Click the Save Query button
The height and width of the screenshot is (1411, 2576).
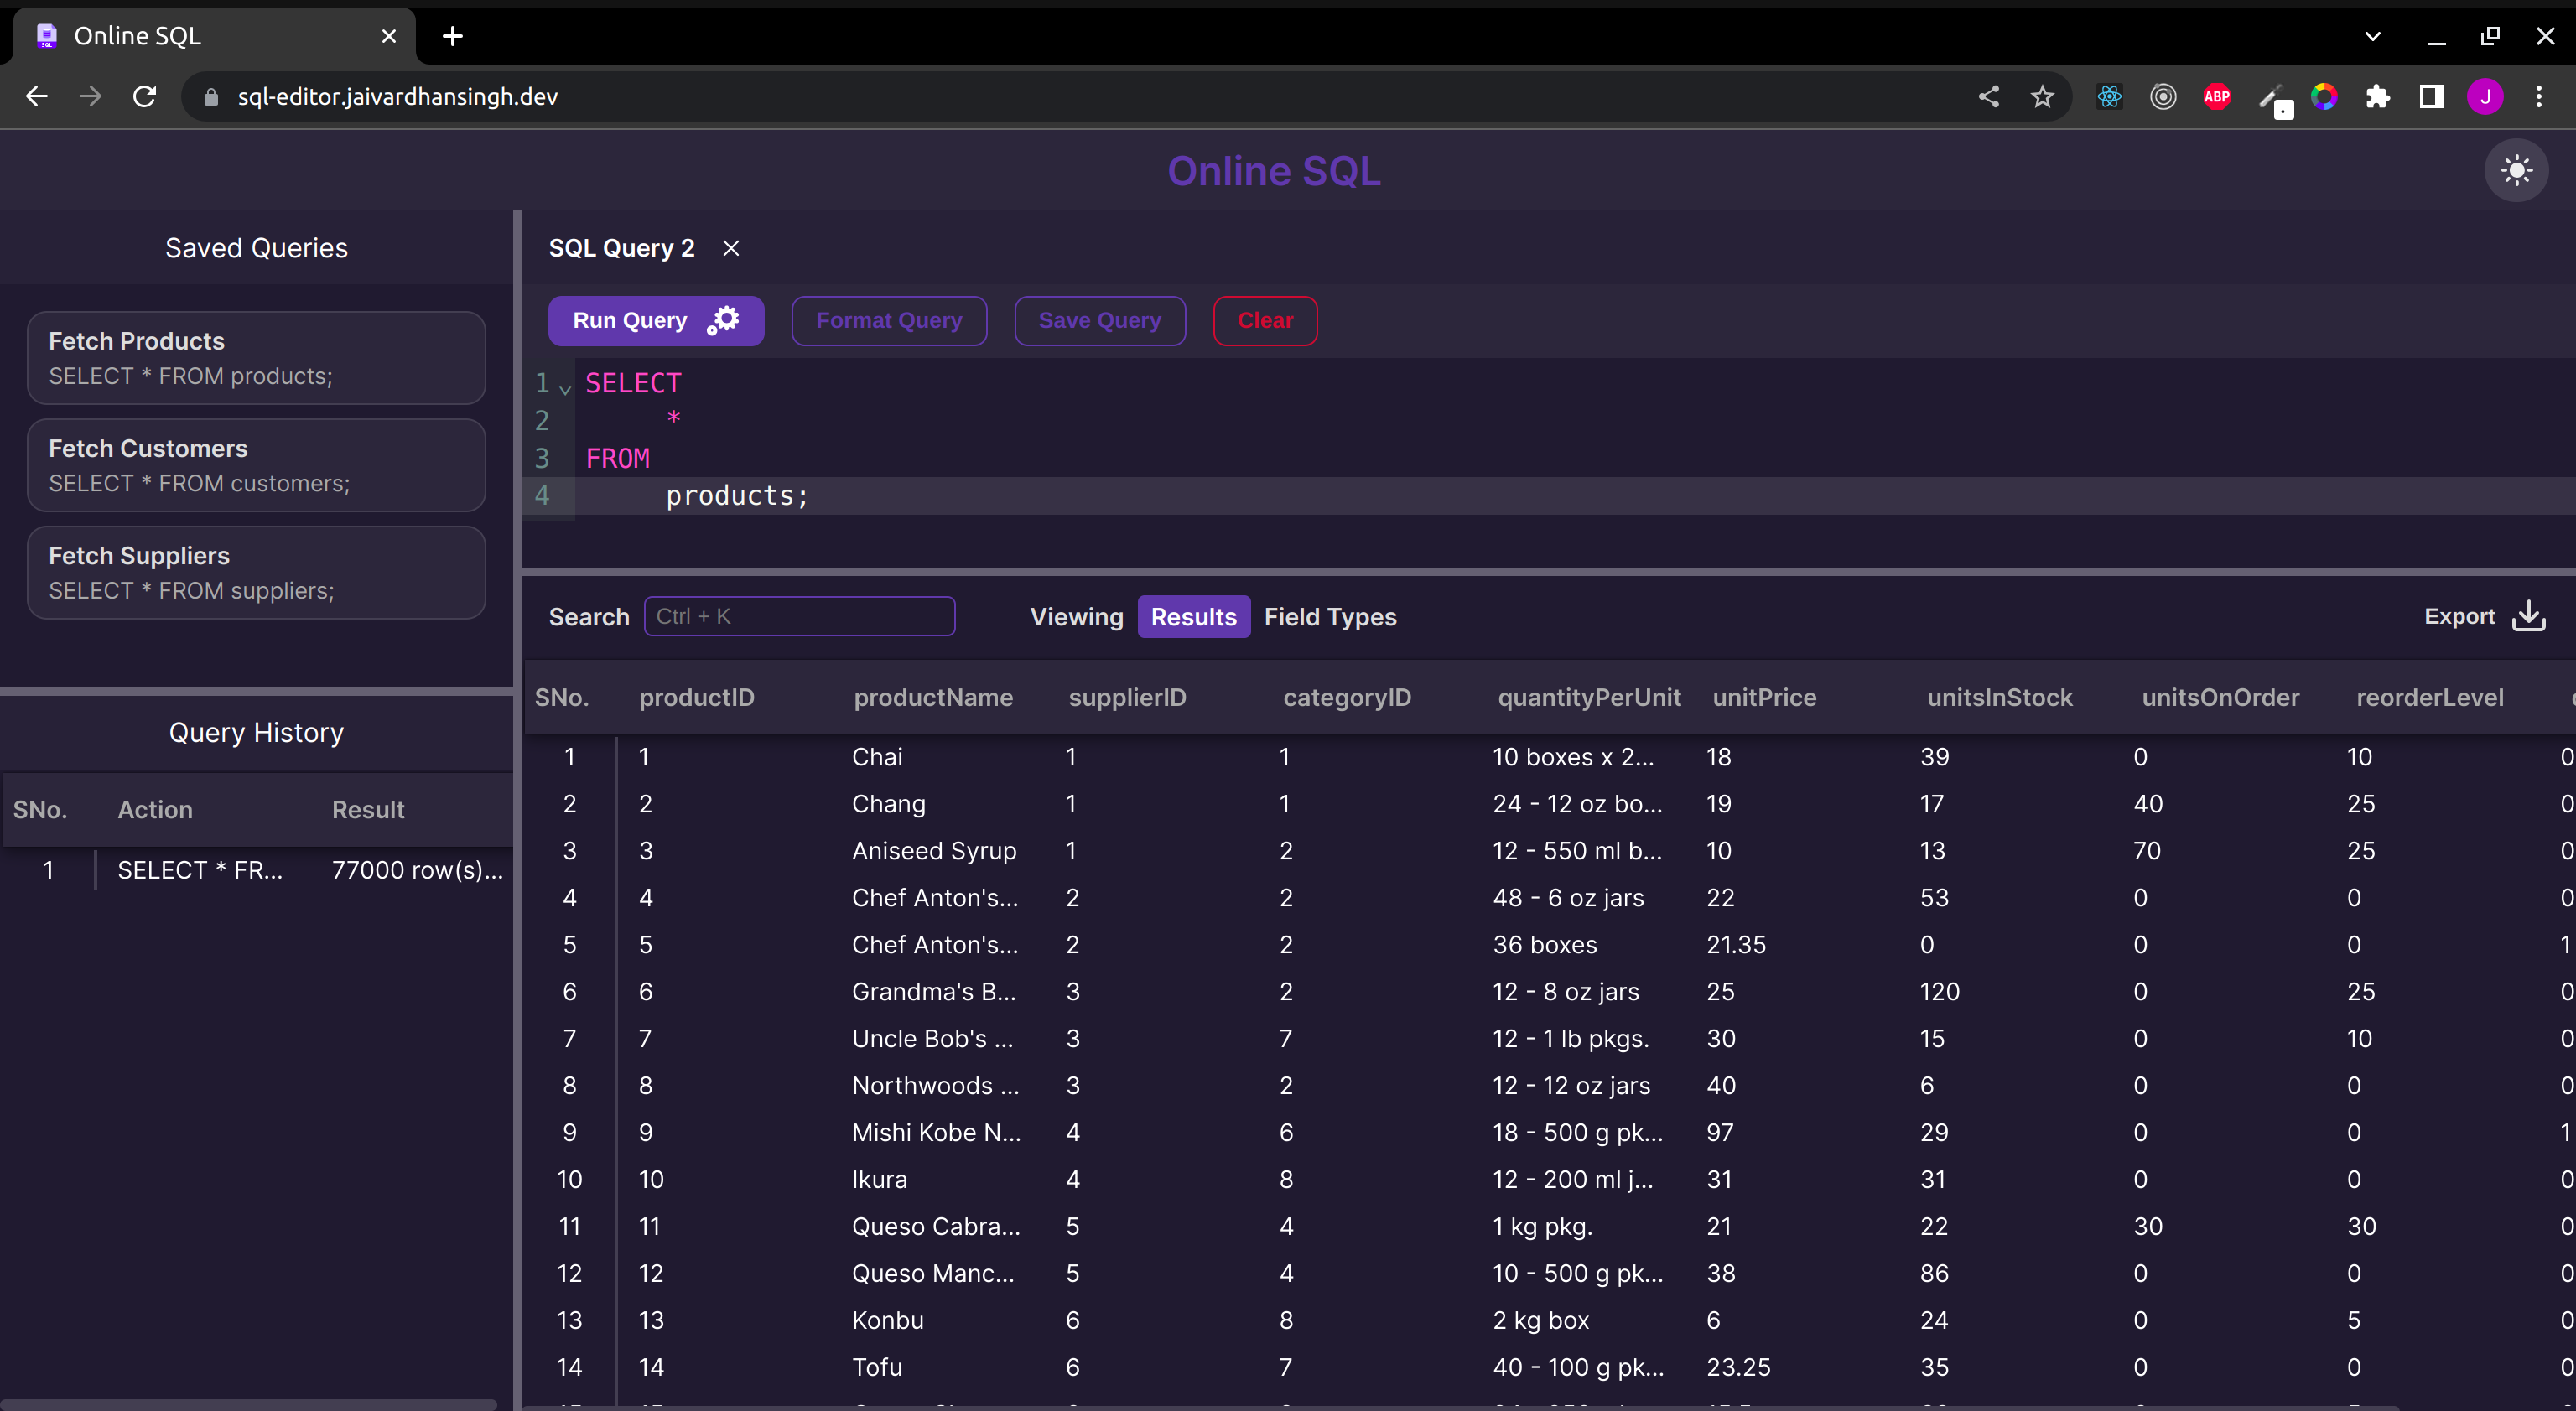point(1100,320)
